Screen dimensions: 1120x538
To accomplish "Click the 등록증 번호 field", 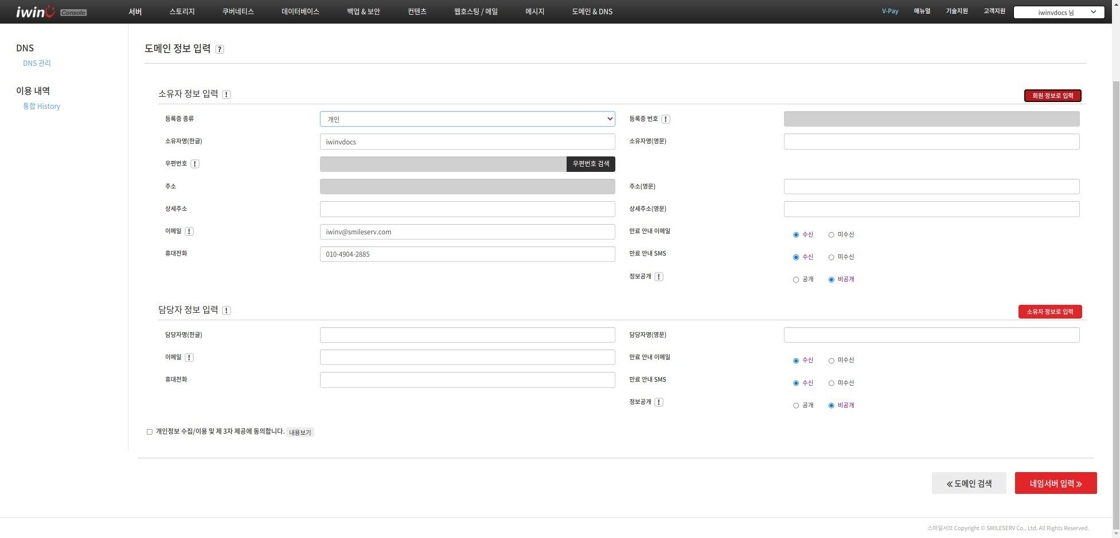I will point(931,119).
